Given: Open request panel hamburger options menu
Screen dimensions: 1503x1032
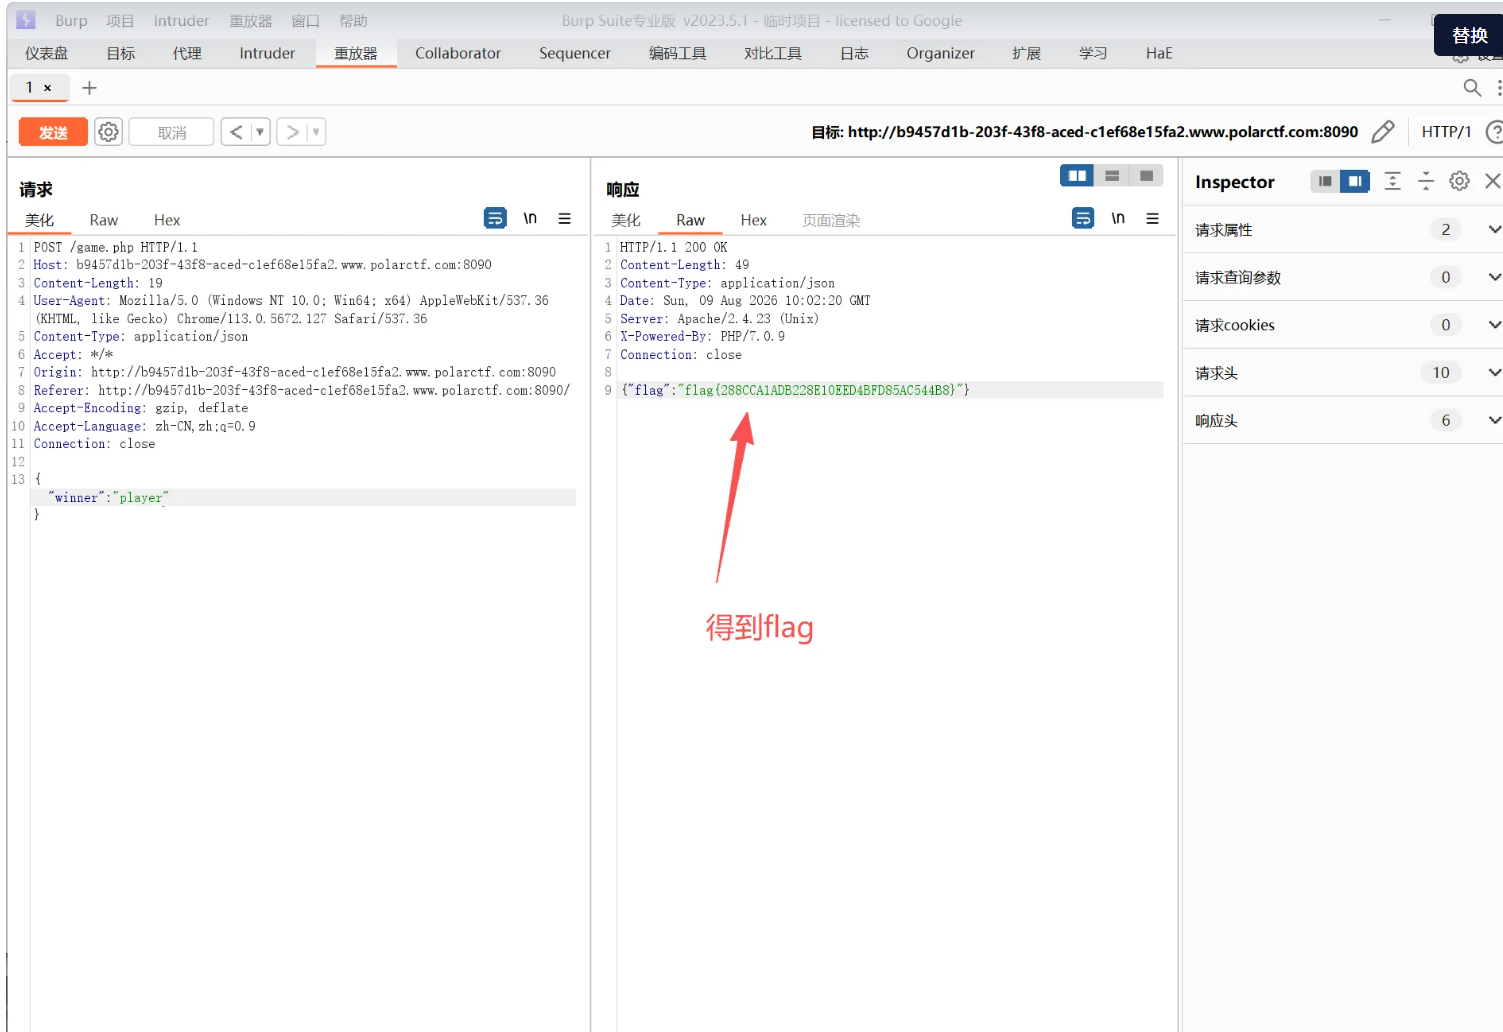Looking at the screenshot, I should point(565,218).
